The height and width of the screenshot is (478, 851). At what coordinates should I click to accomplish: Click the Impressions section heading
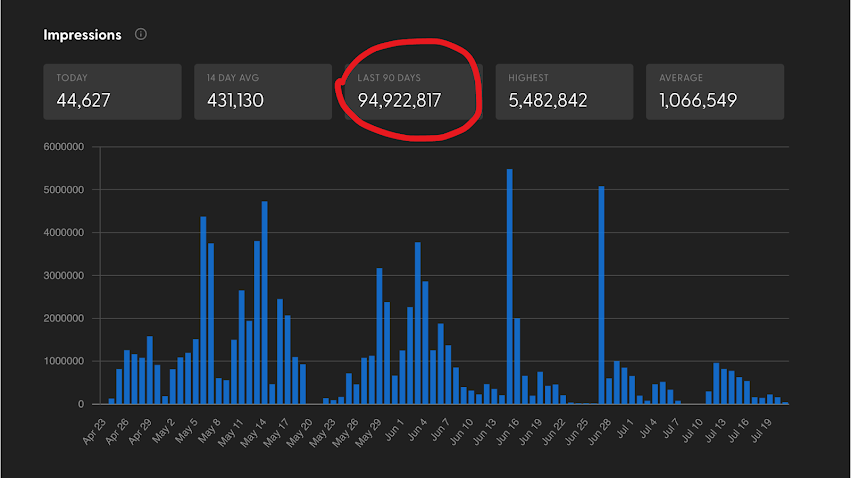click(82, 34)
